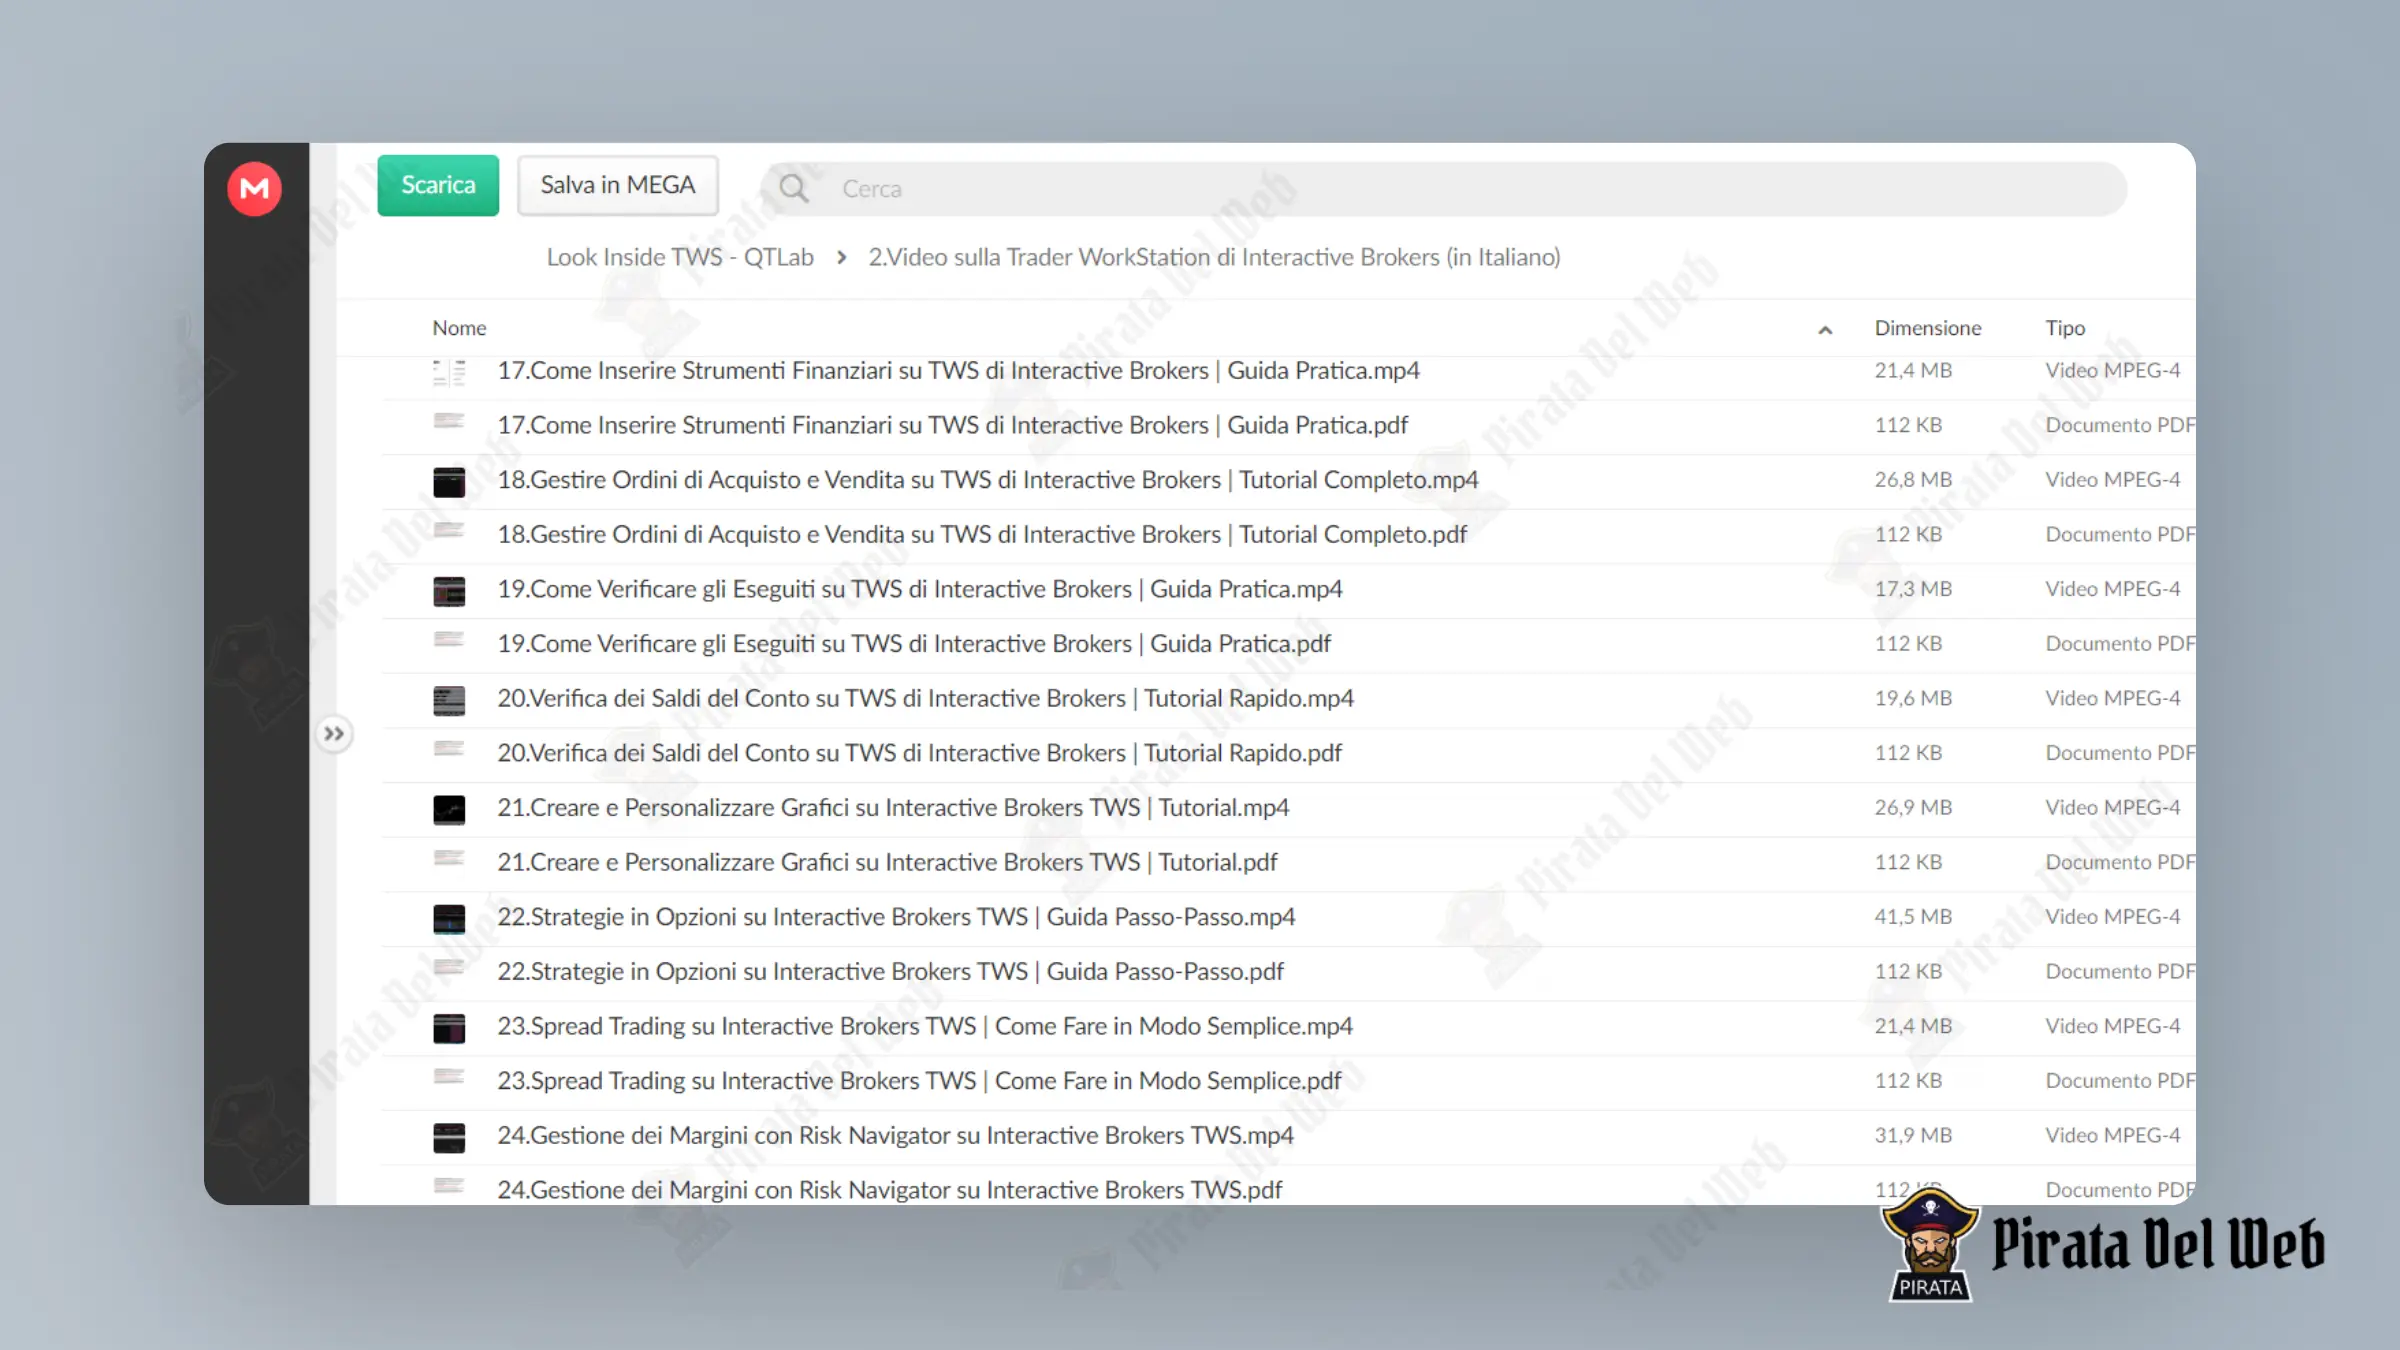Click thumbnail of 17.Come Inserire Strumenti mp4
This screenshot has height=1350, width=2400.
(449, 372)
